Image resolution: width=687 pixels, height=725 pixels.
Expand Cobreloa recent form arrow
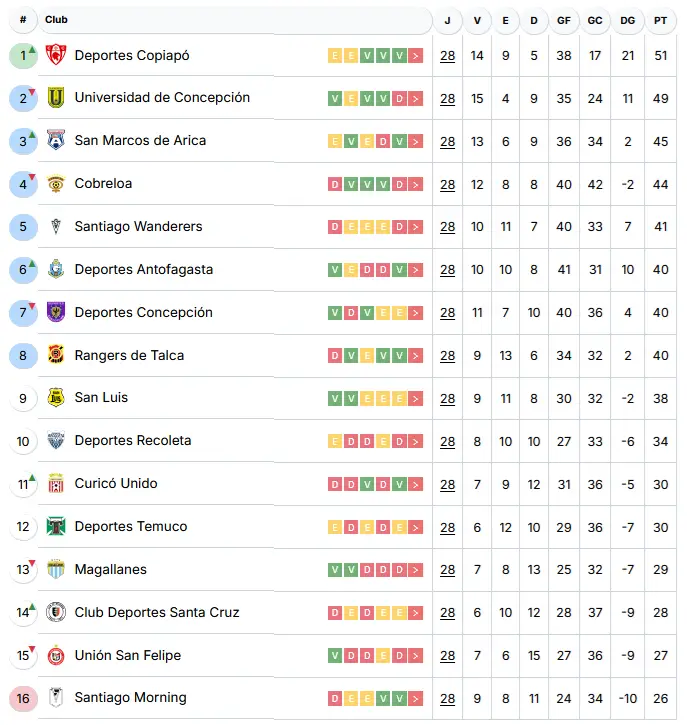coord(415,184)
